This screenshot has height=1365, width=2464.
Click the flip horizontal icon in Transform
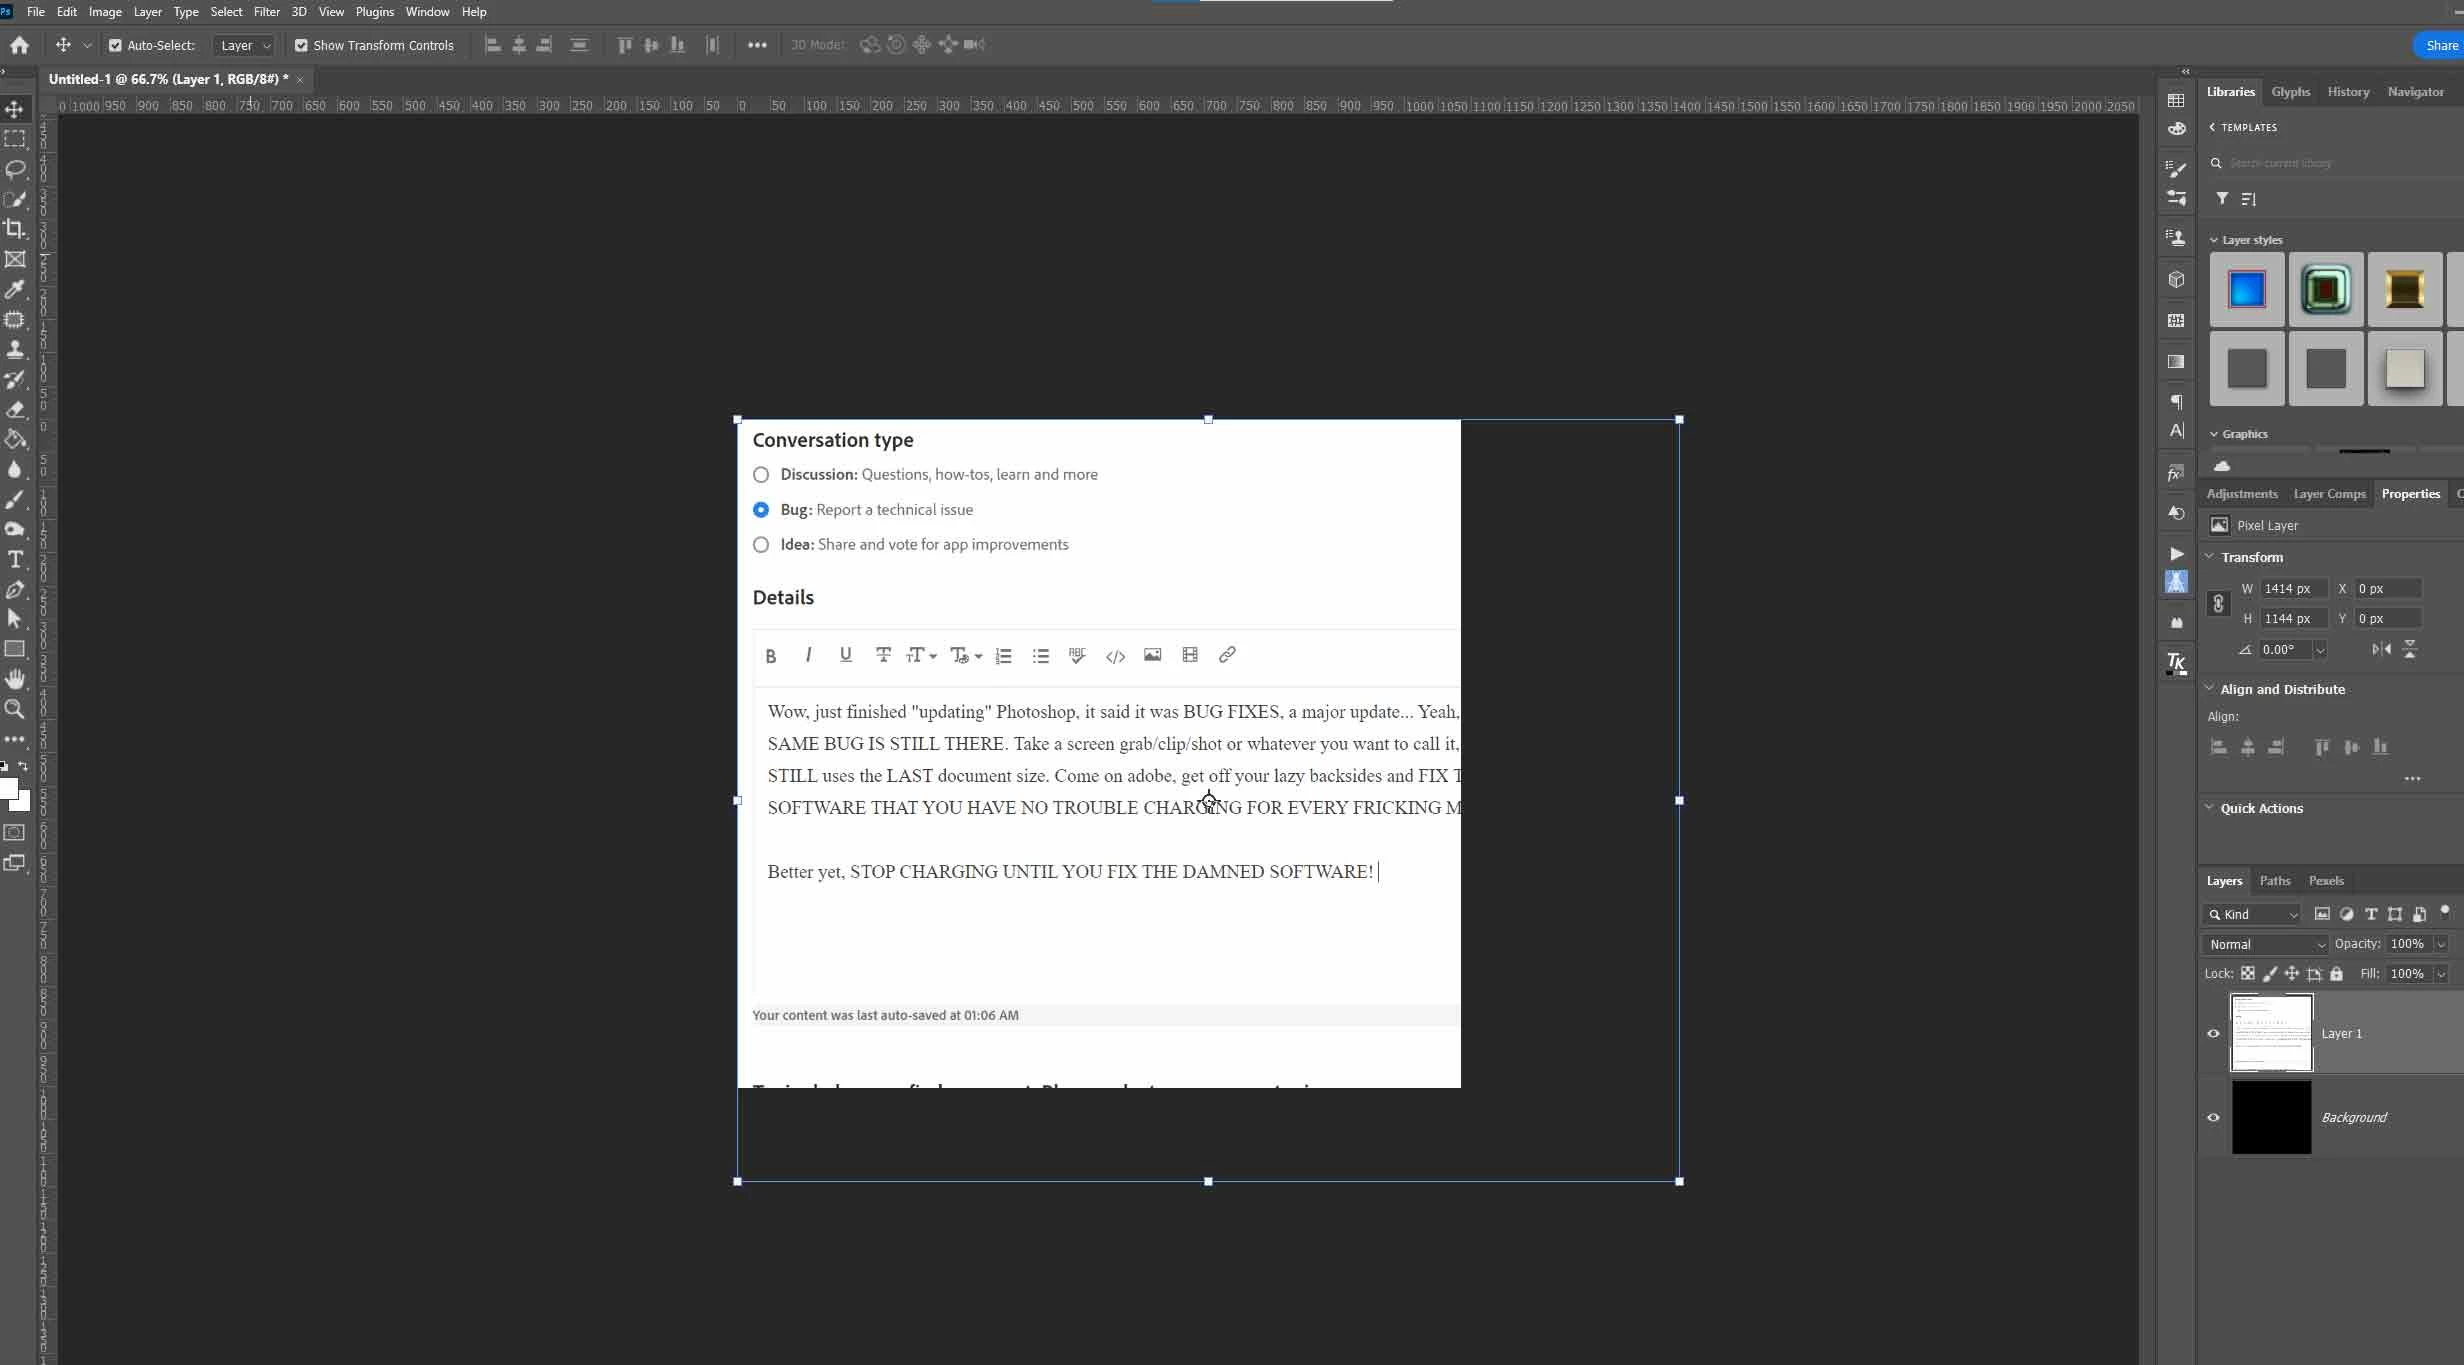click(x=2381, y=649)
